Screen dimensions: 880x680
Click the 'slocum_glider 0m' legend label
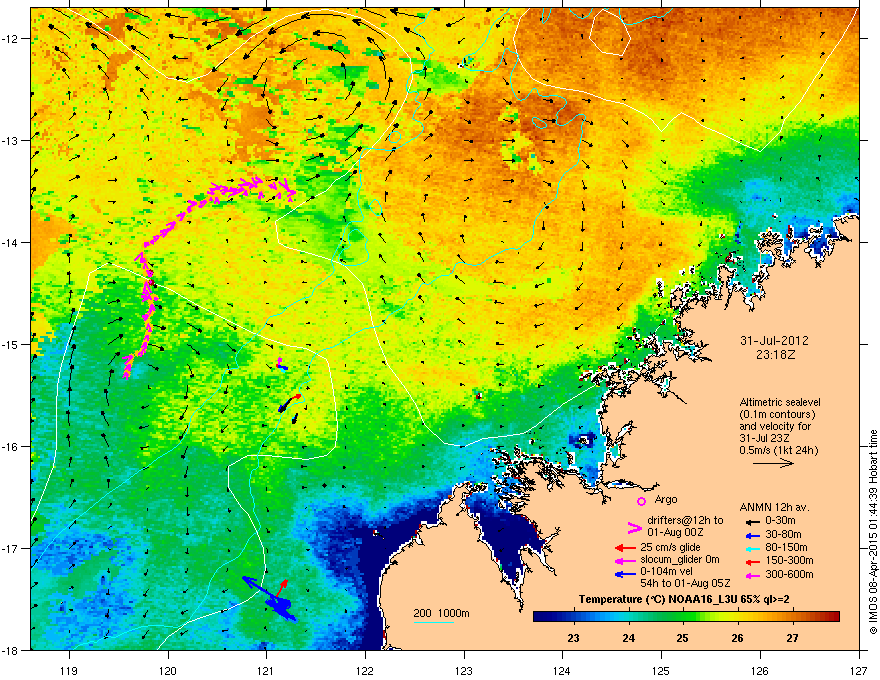[680, 560]
